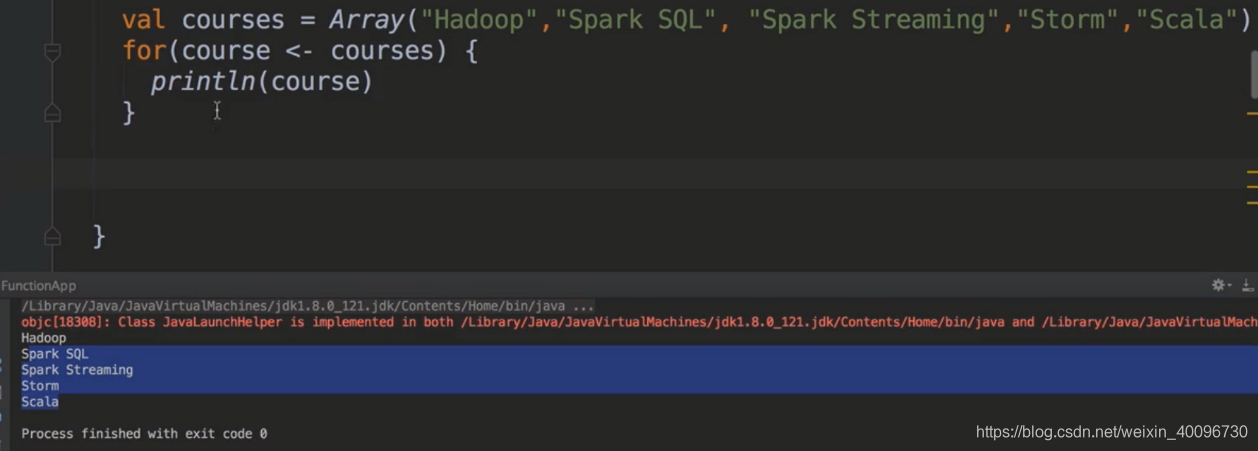
Task: Click the "Spark SQL" console output line
Action: (x=55, y=354)
